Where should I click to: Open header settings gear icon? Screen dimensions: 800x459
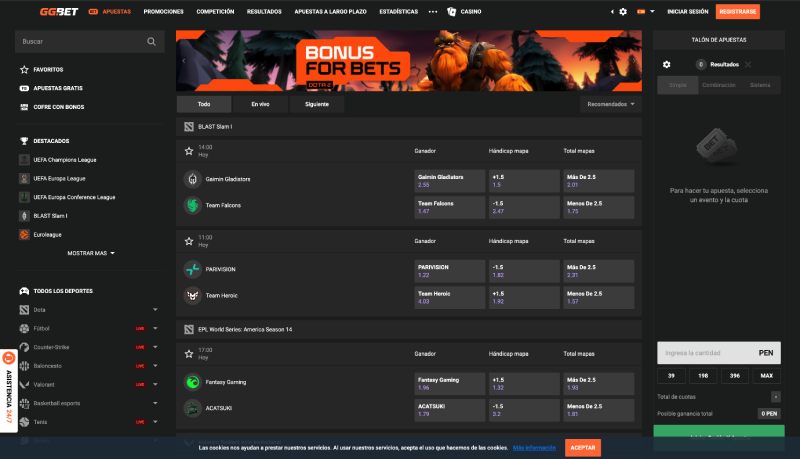[623, 11]
